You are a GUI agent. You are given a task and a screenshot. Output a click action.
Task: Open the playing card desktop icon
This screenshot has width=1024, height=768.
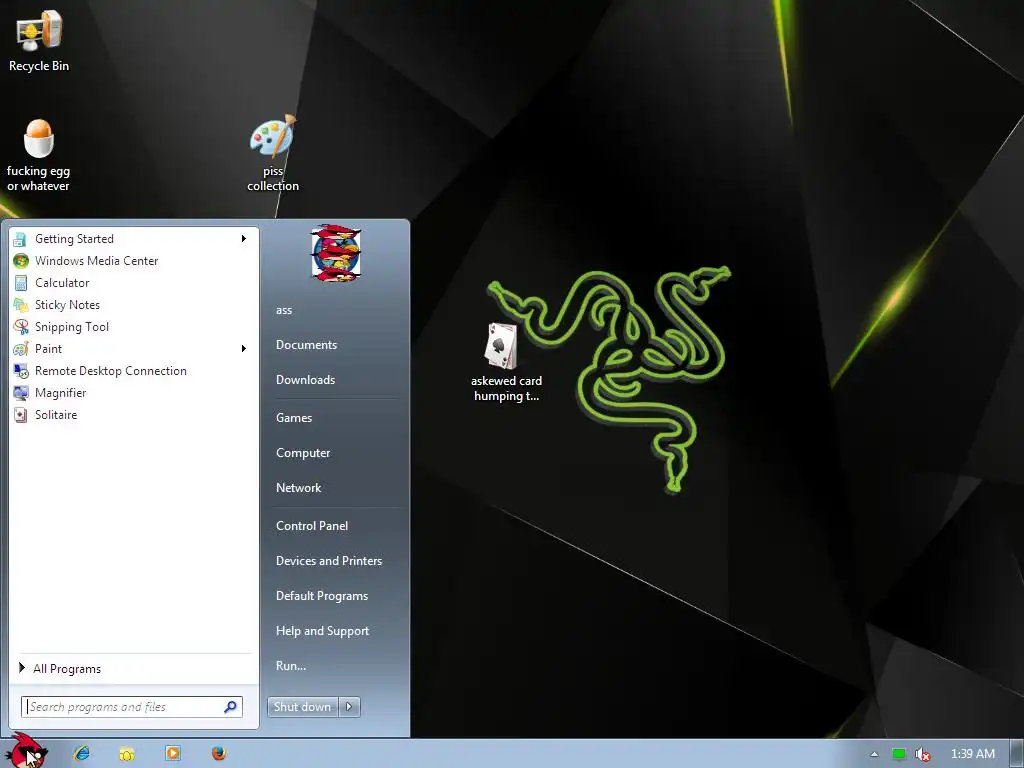click(x=501, y=345)
